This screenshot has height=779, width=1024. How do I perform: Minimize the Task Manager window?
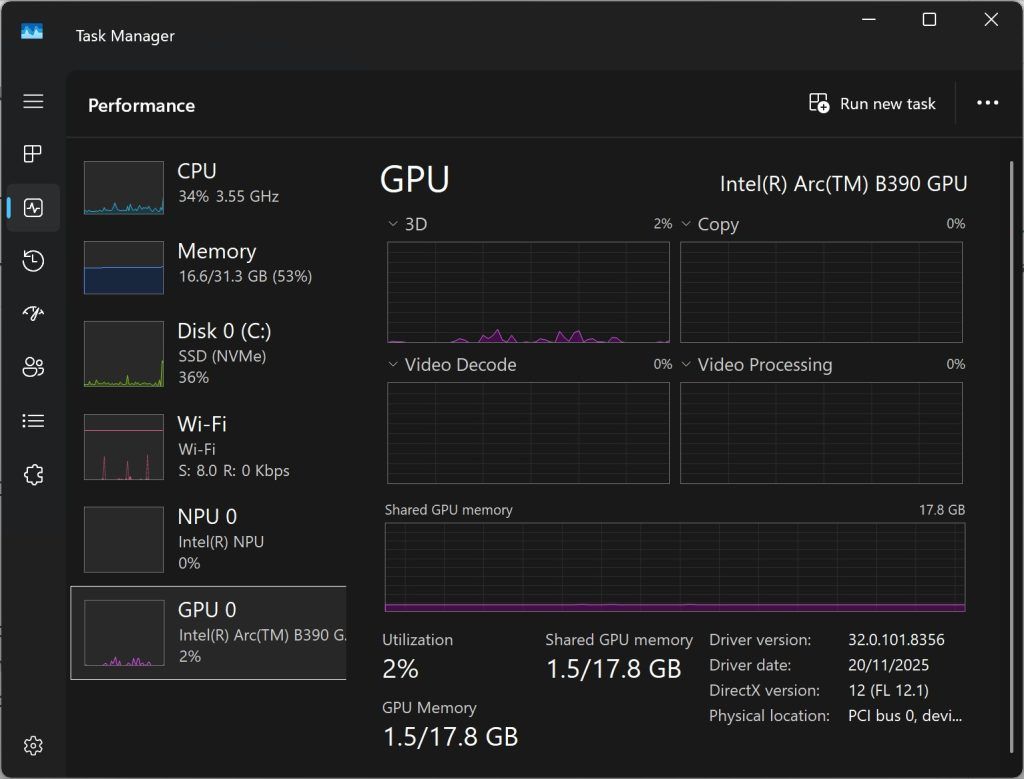[x=869, y=20]
